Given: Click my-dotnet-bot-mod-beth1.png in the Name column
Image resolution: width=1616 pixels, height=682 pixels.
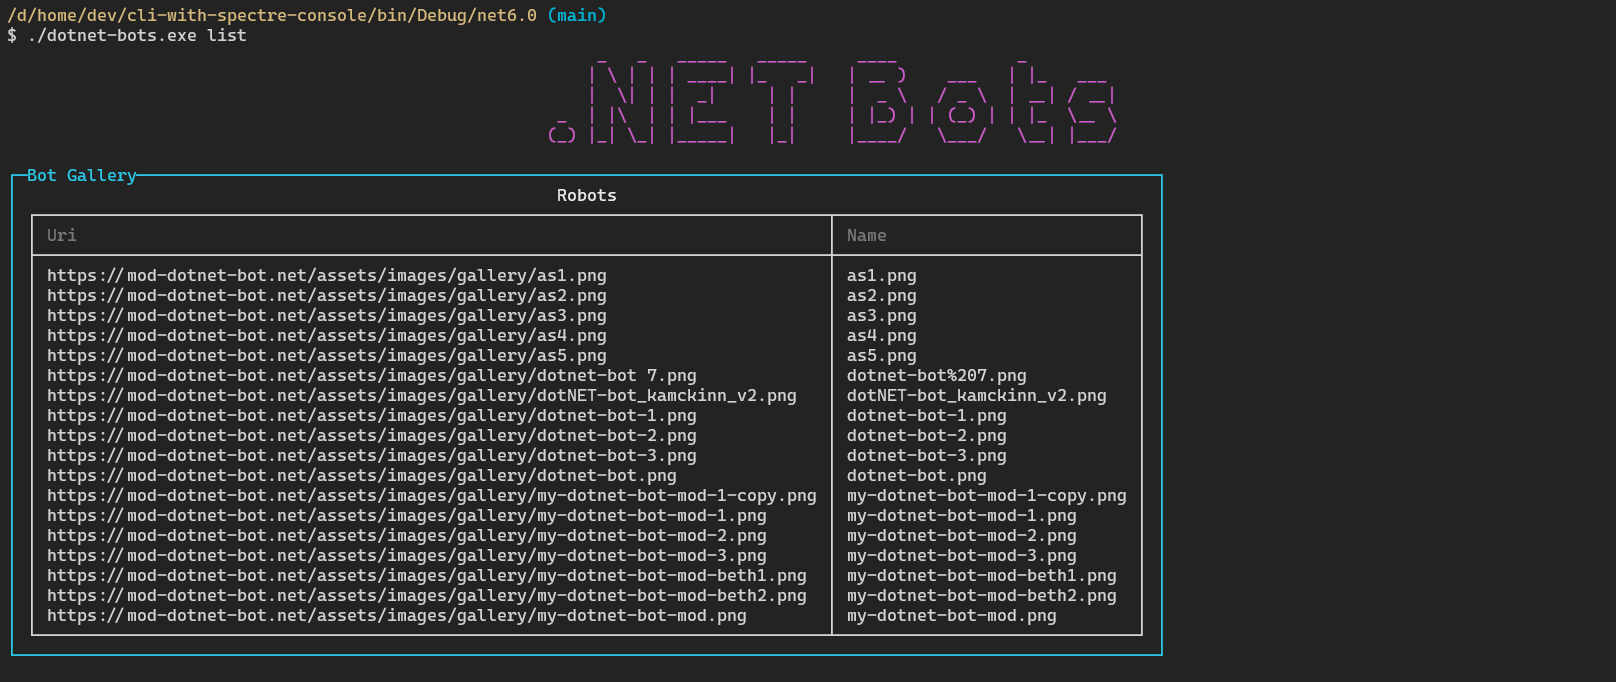Looking at the screenshot, I should pos(982,575).
